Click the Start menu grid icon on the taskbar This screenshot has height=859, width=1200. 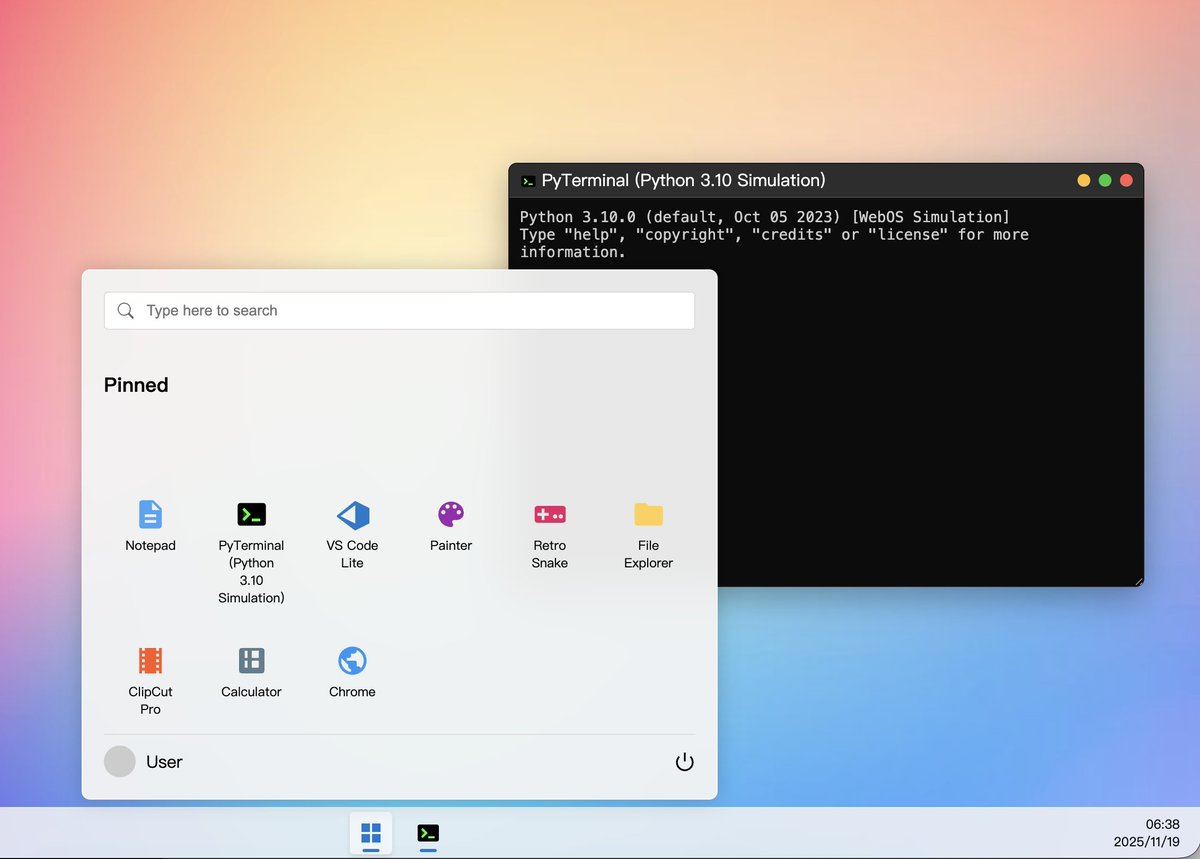(371, 833)
